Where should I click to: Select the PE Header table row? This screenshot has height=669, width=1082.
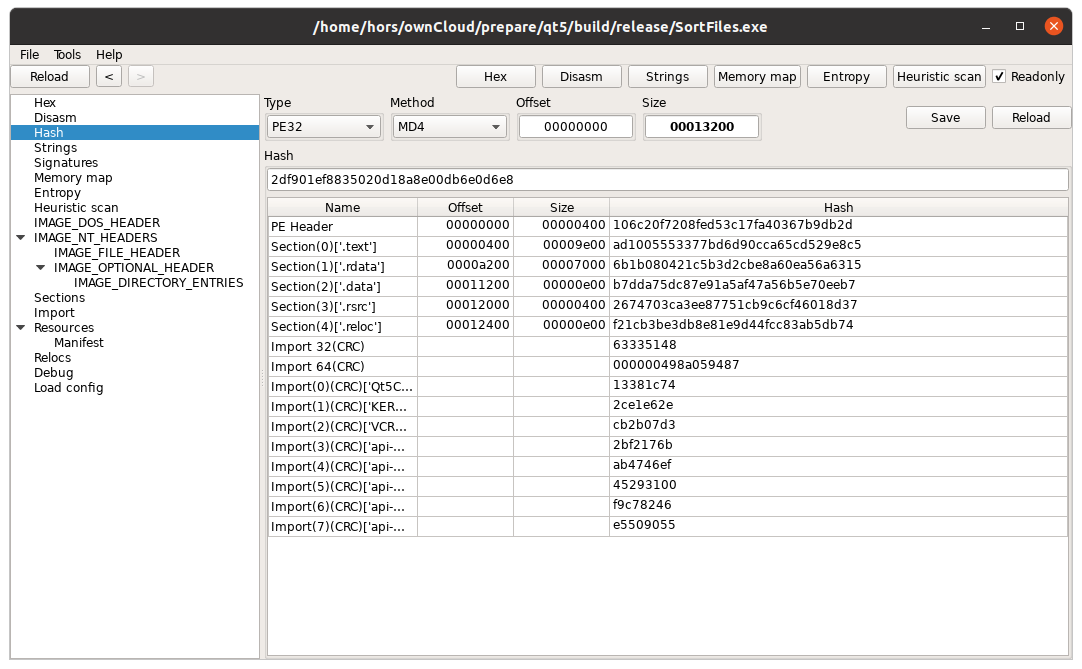[667, 226]
